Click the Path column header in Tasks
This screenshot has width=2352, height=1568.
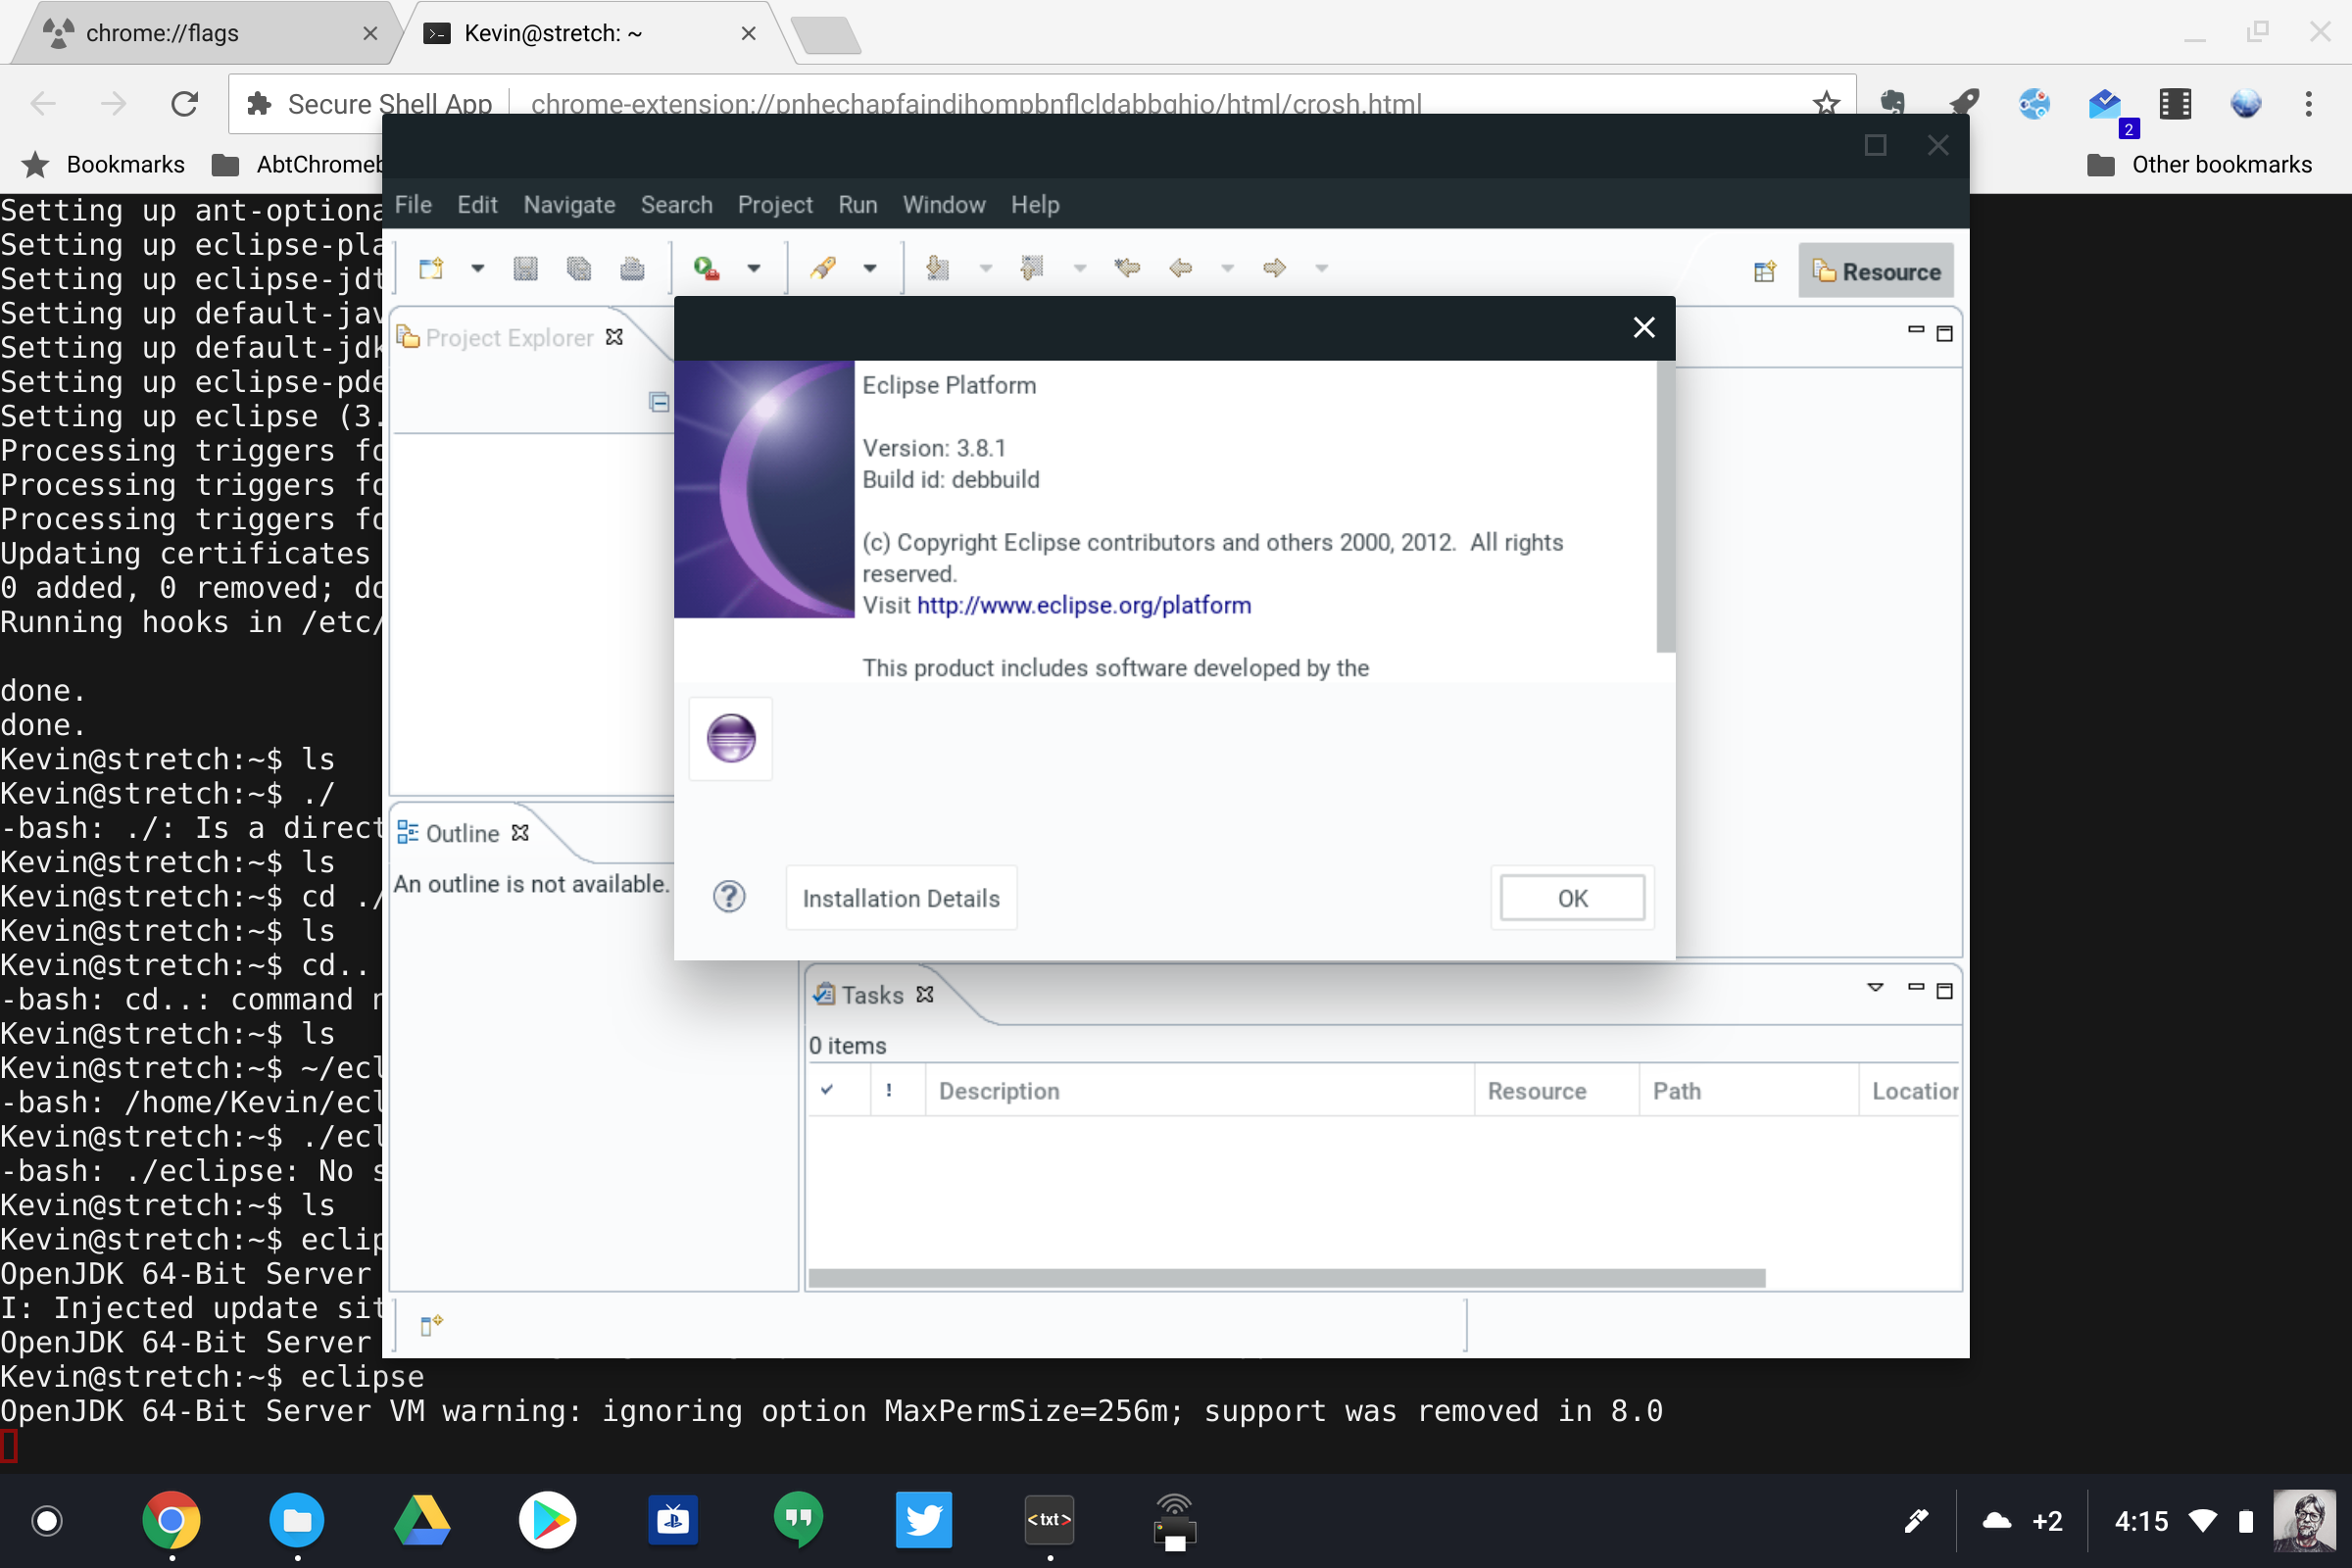coord(1749,1091)
